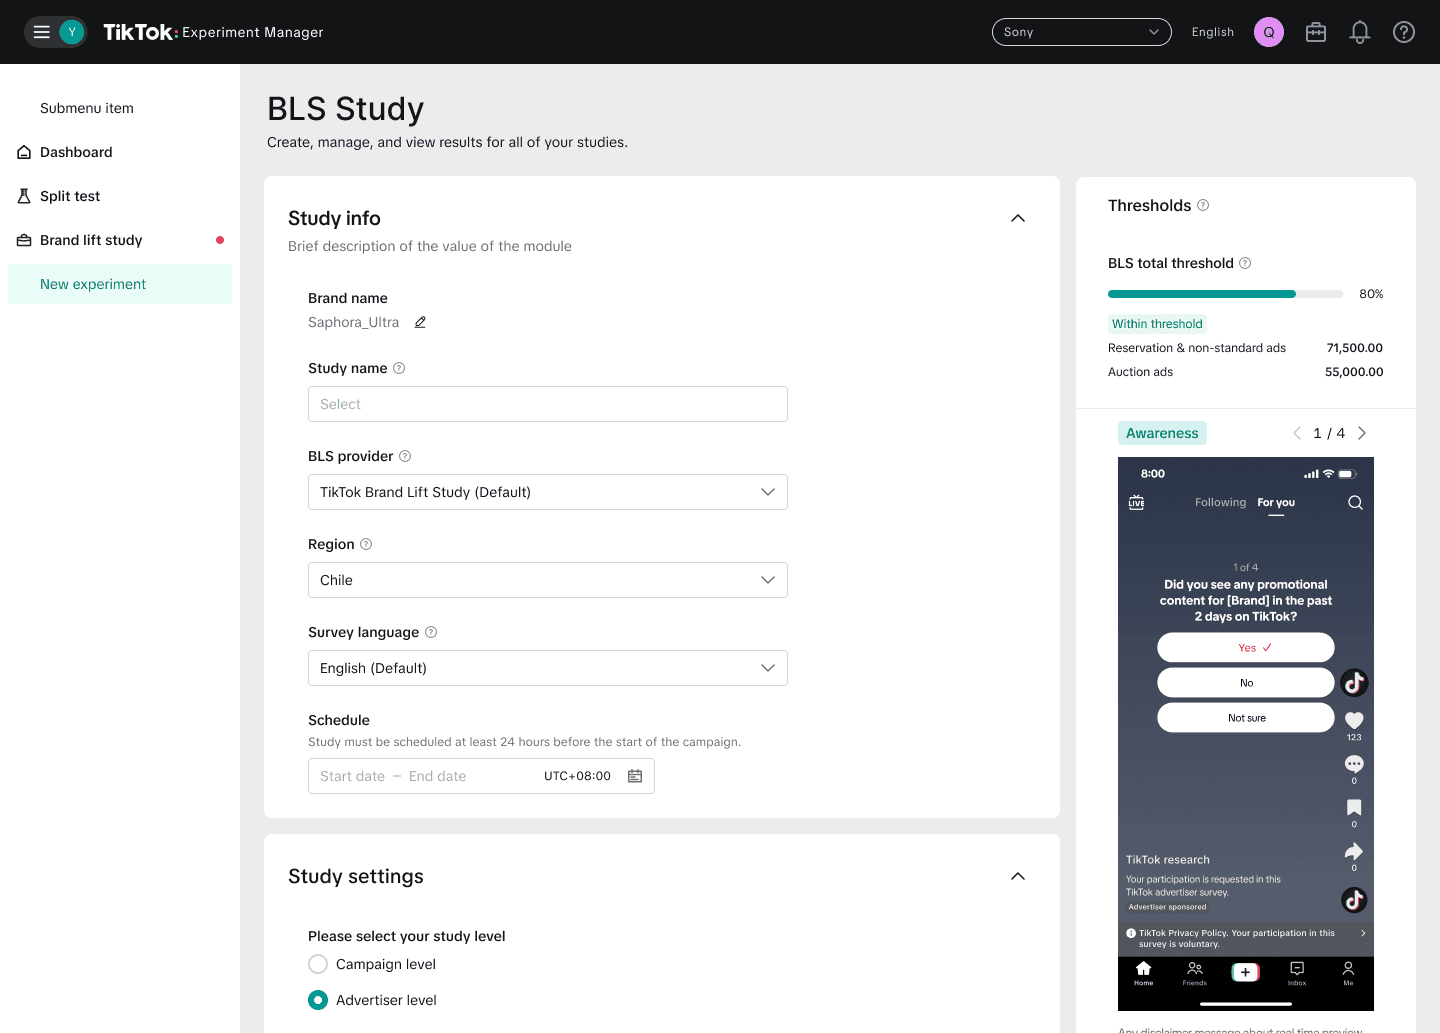This screenshot has width=1440, height=1033.
Task: Click the BLS total threshold progress bar
Action: 1225,294
